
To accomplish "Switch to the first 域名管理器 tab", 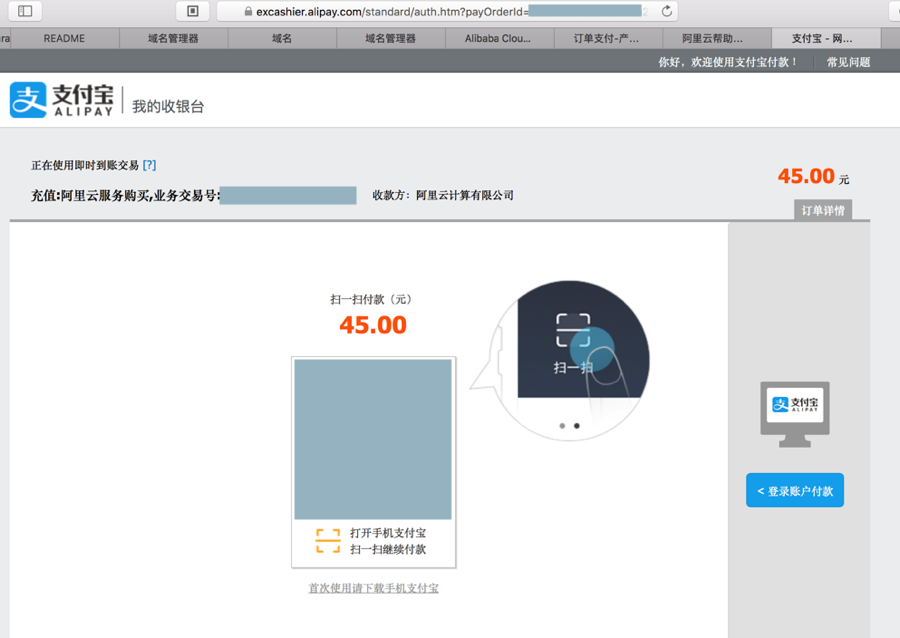I will [x=173, y=38].
